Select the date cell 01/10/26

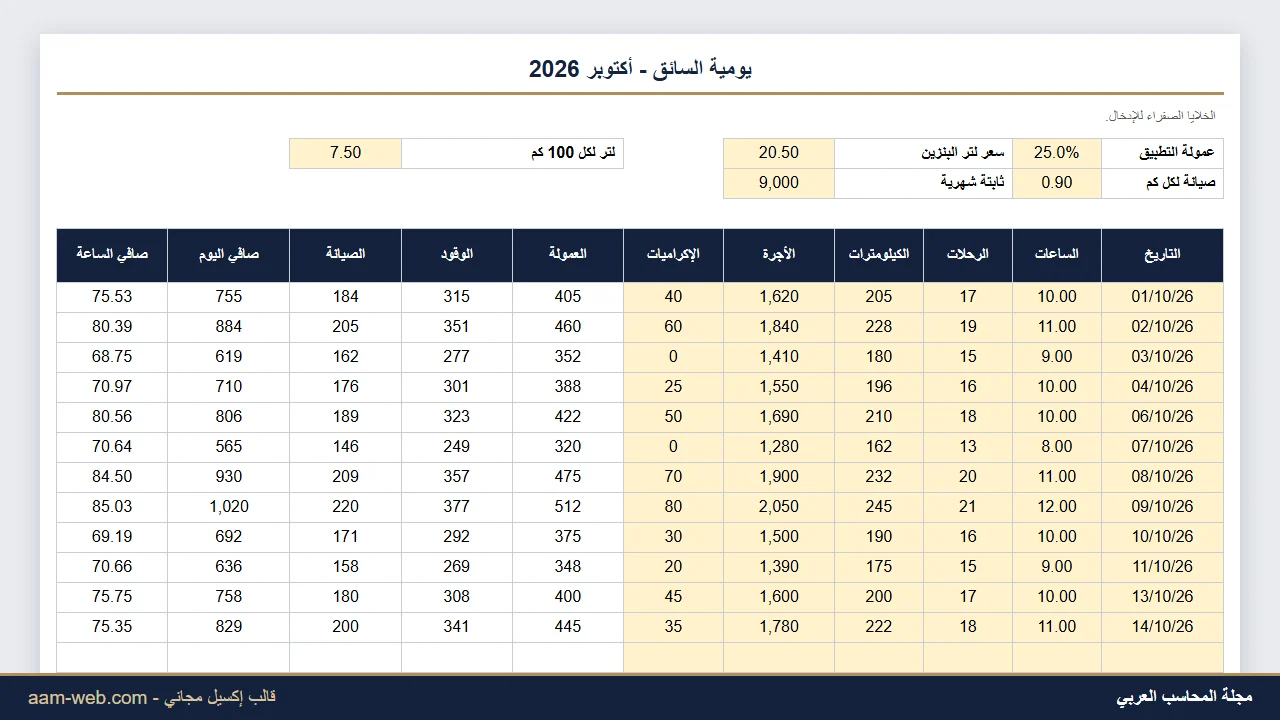(1162, 297)
